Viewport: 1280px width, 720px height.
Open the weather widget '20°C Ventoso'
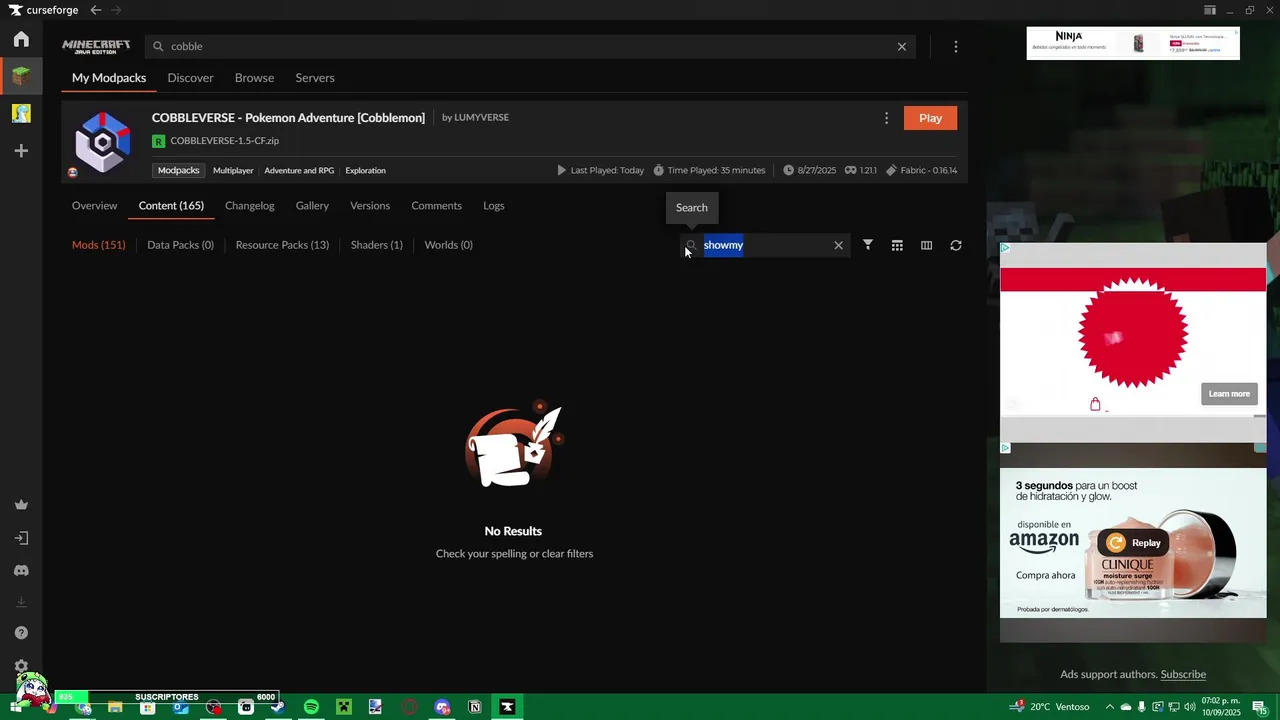pos(1050,707)
